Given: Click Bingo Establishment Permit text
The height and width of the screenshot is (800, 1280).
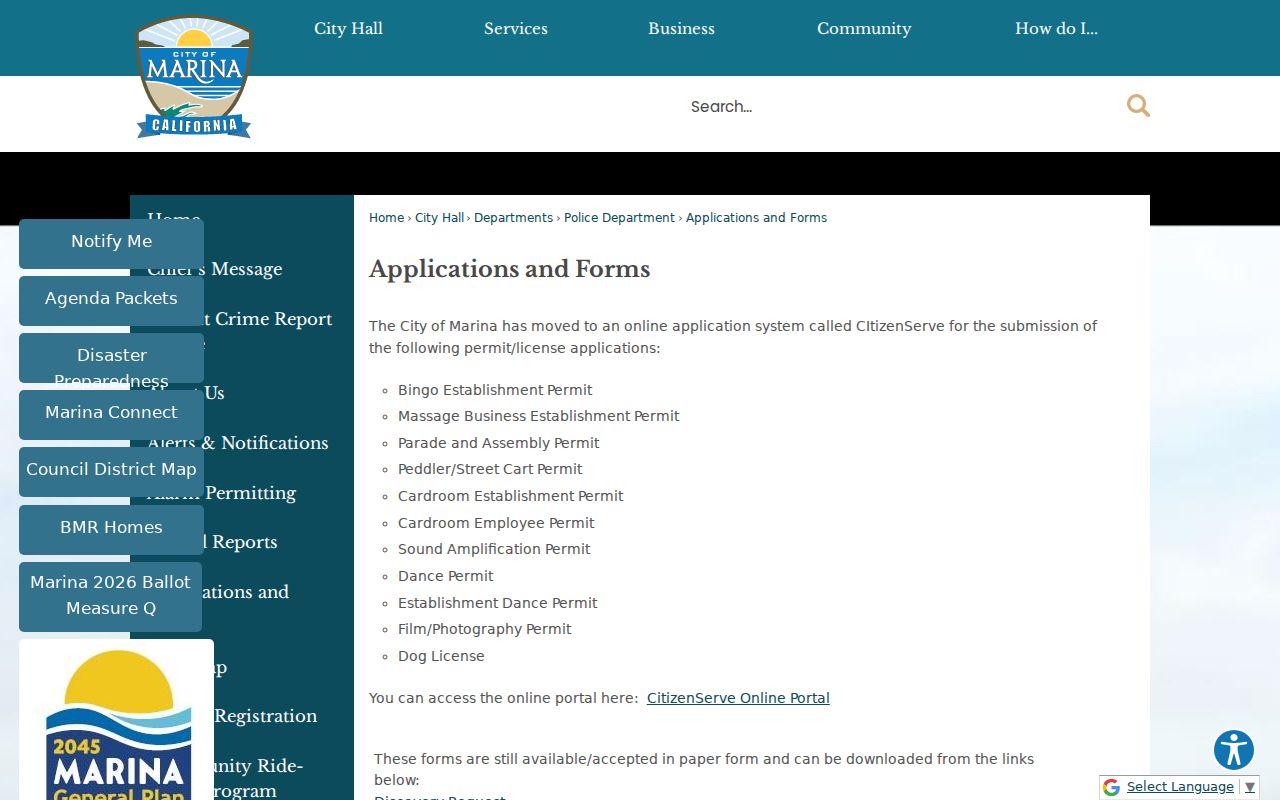Looking at the screenshot, I should (x=495, y=390).
